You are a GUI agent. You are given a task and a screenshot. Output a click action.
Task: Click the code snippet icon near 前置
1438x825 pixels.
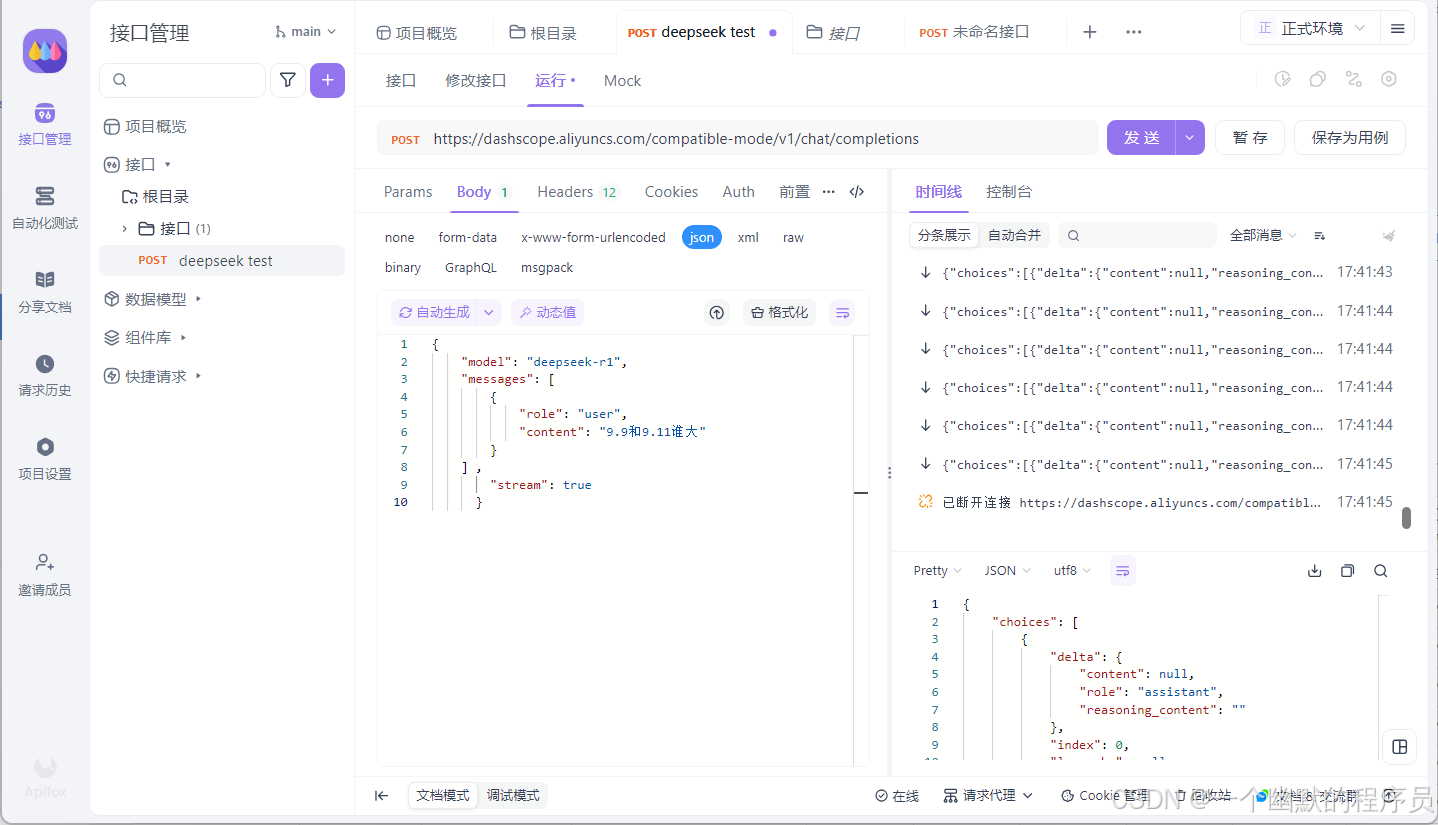tap(857, 192)
